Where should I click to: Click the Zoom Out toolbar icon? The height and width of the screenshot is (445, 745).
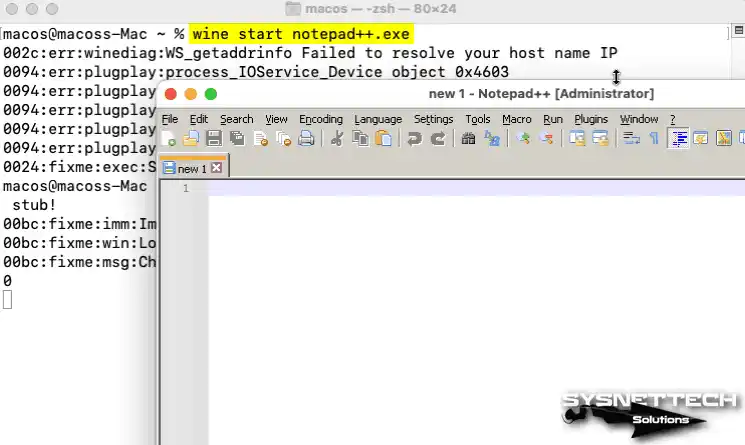tap(546, 139)
